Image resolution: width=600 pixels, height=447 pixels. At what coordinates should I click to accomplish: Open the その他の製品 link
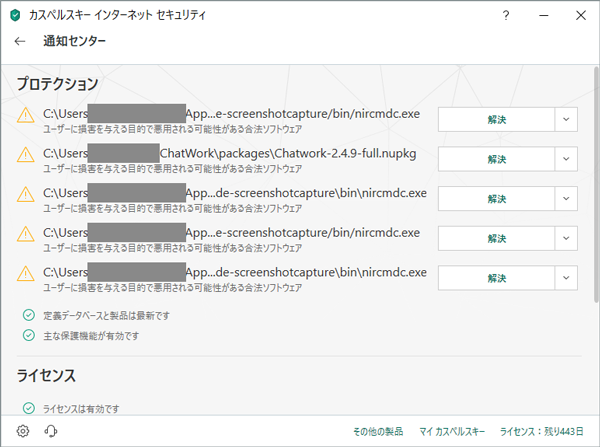pos(378,431)
